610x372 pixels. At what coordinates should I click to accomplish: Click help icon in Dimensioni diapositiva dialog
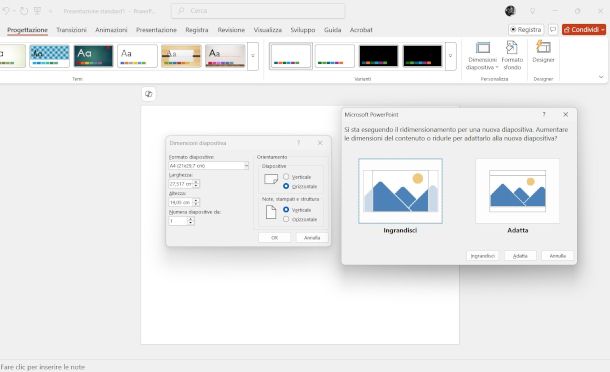tap(298, 143)
